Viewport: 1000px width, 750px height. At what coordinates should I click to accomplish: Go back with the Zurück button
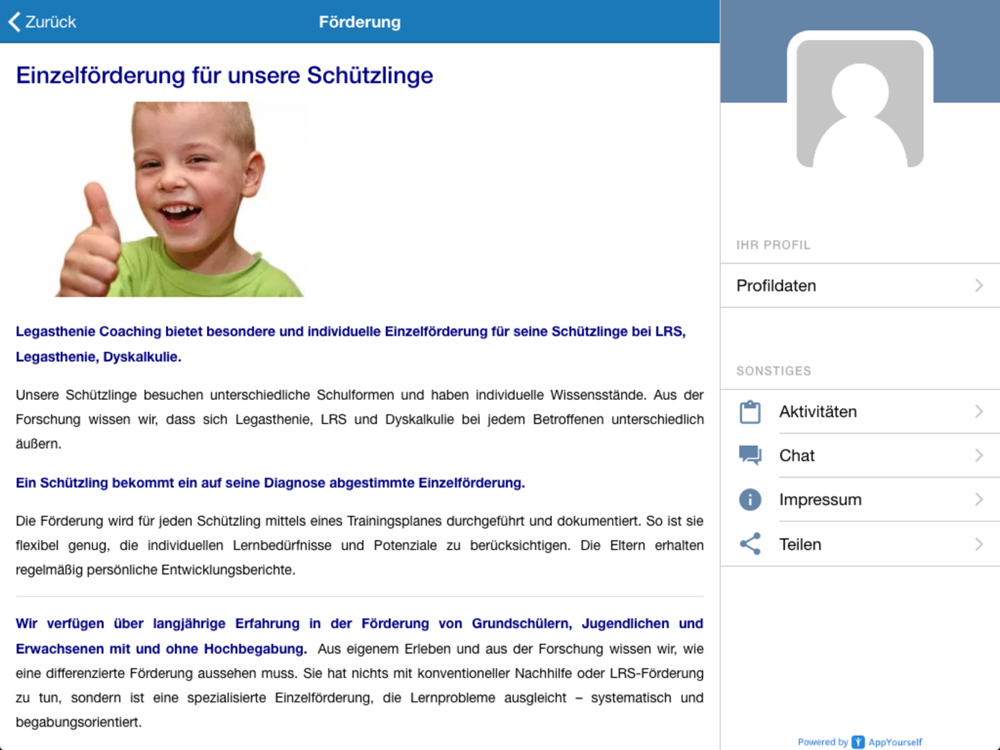(42, 22)
